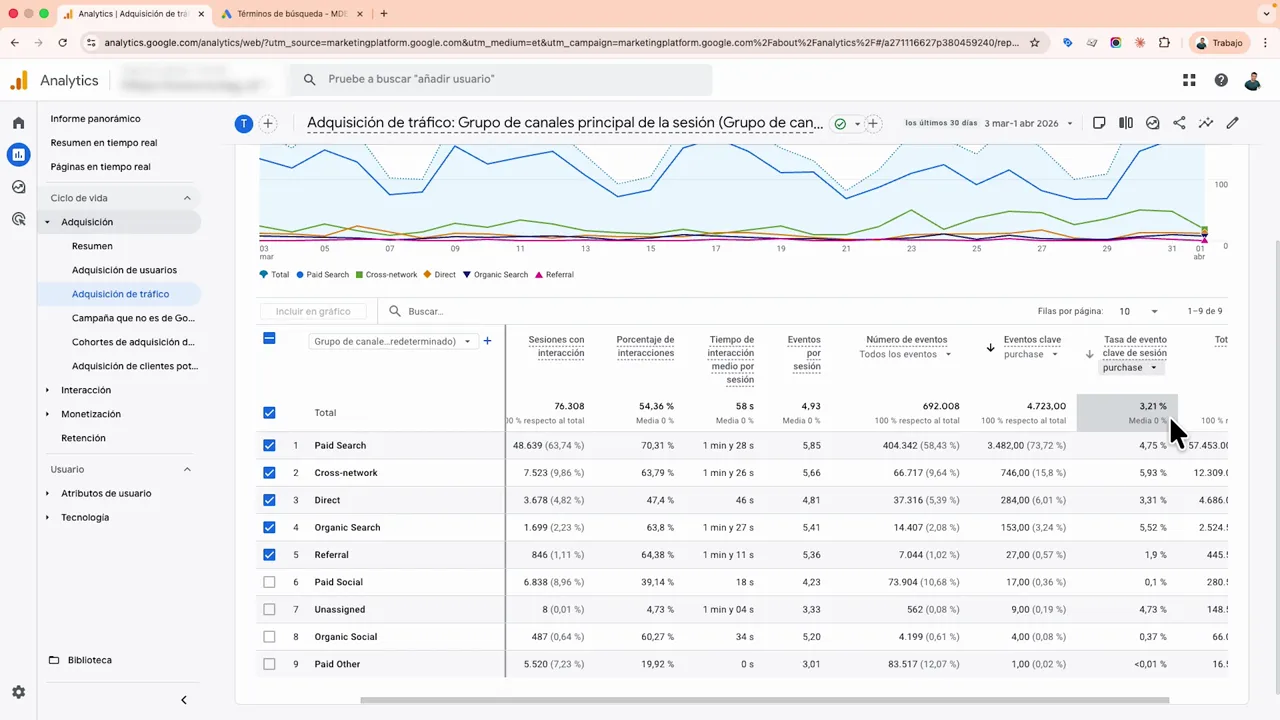Click the horizontal table scrollbar

pos(764,700)
